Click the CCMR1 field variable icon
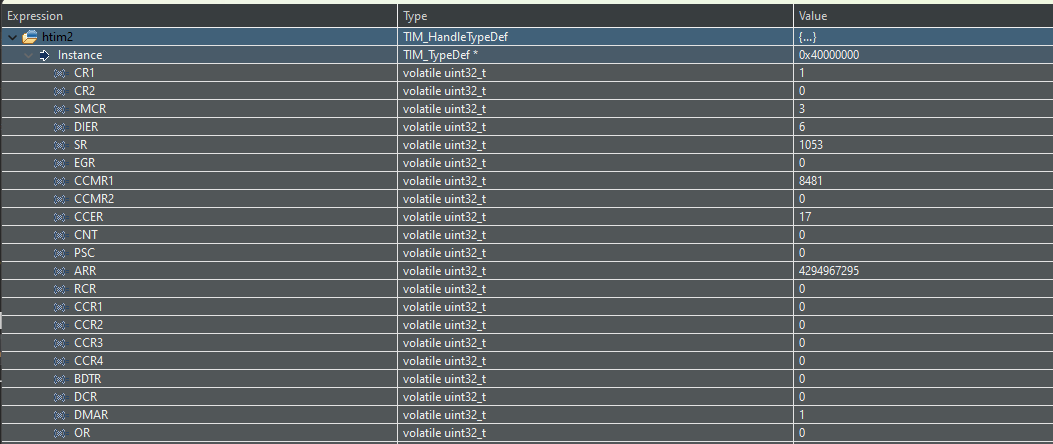This screenshot has height=444, width=1053. coord(60,181)
